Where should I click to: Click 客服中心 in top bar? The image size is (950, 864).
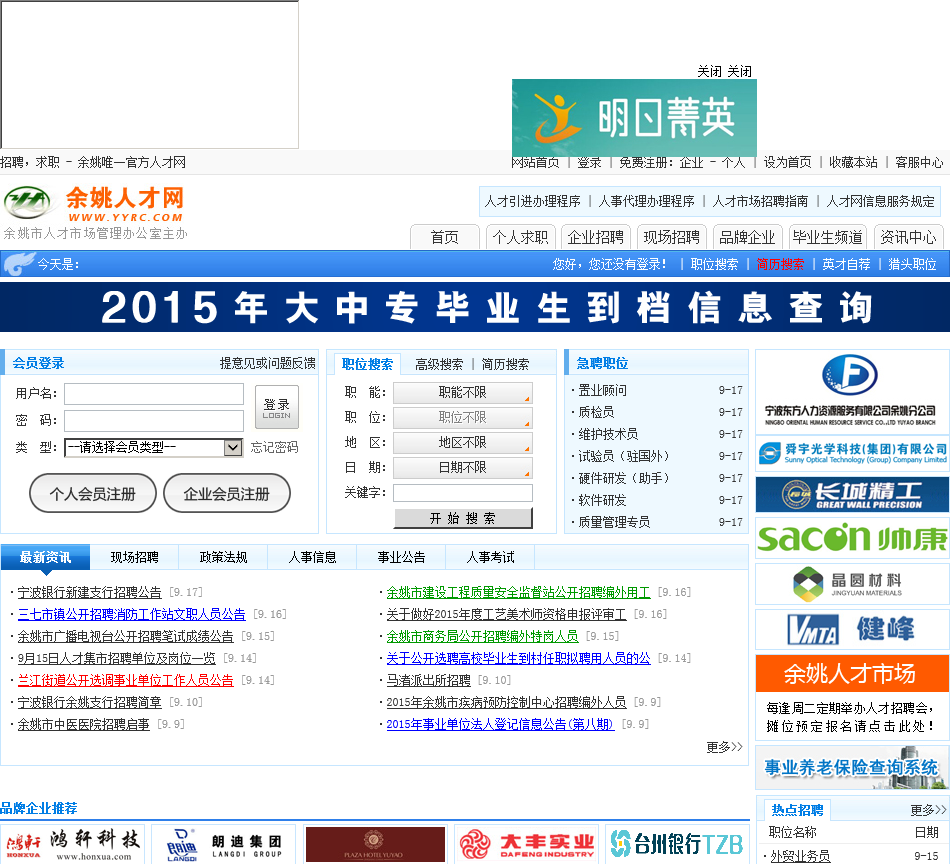tap(919, 162)
